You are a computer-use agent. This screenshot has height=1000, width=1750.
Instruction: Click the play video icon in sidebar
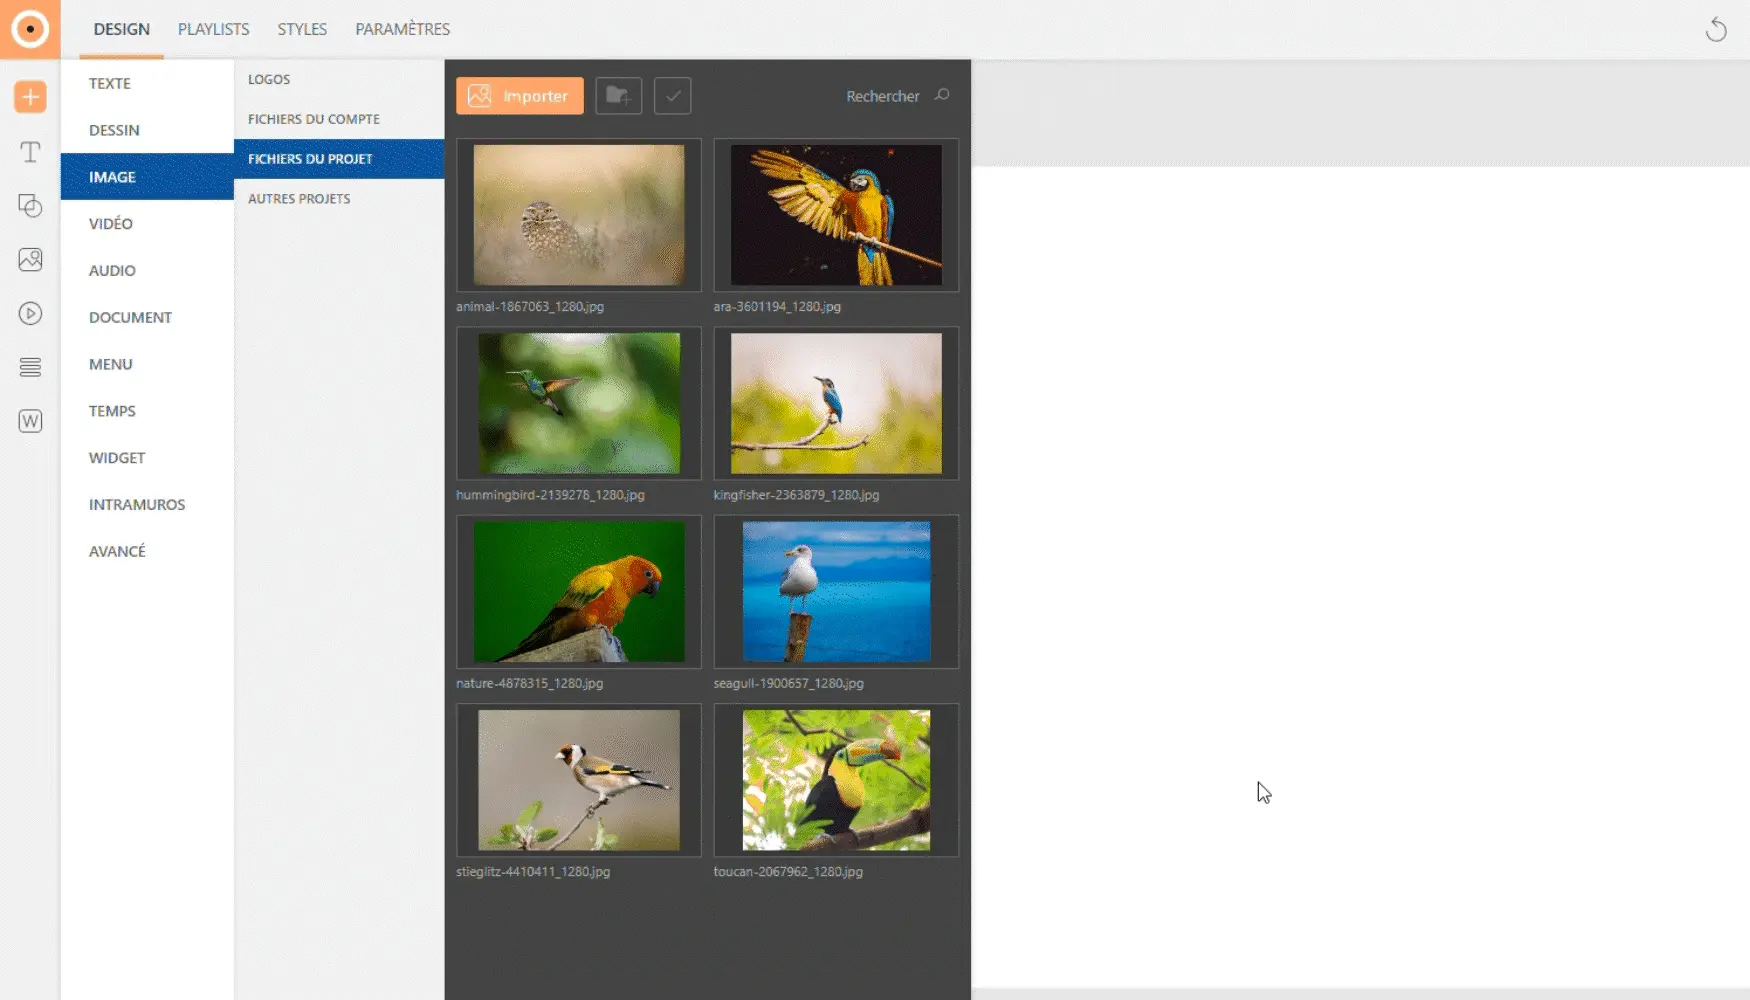30,314
